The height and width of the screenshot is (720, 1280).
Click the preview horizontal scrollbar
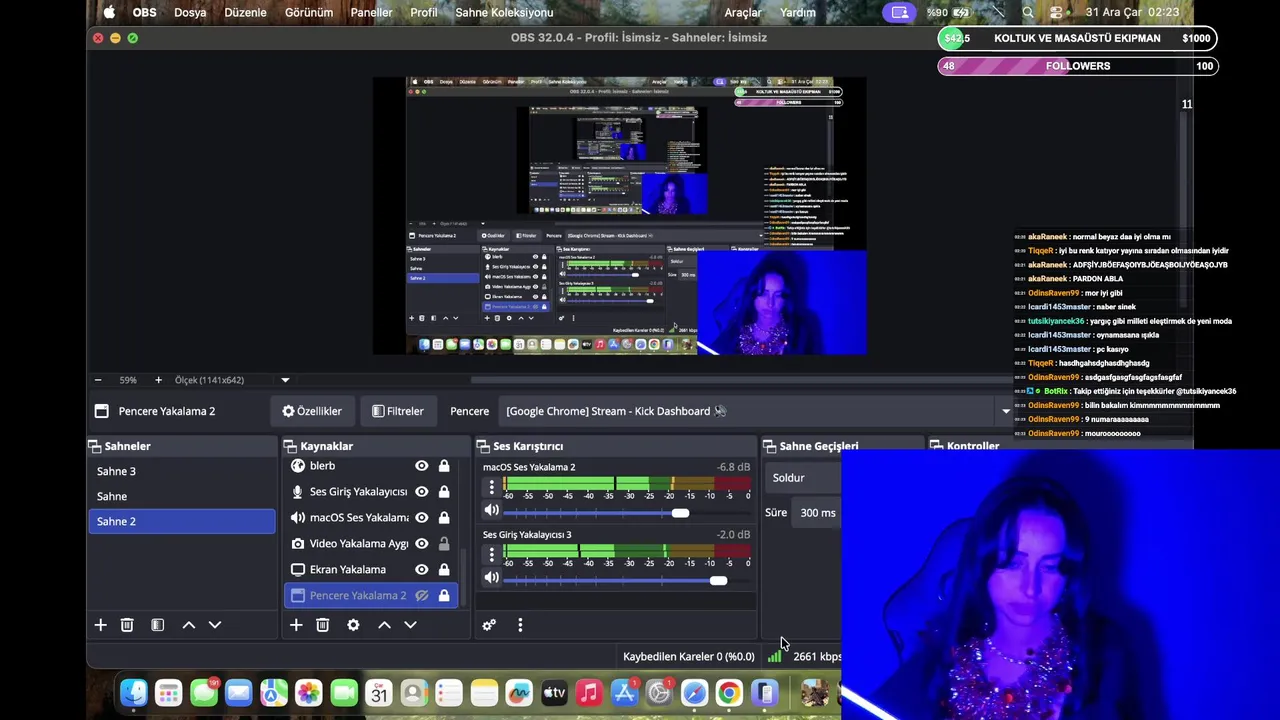(x=742, y=380)
